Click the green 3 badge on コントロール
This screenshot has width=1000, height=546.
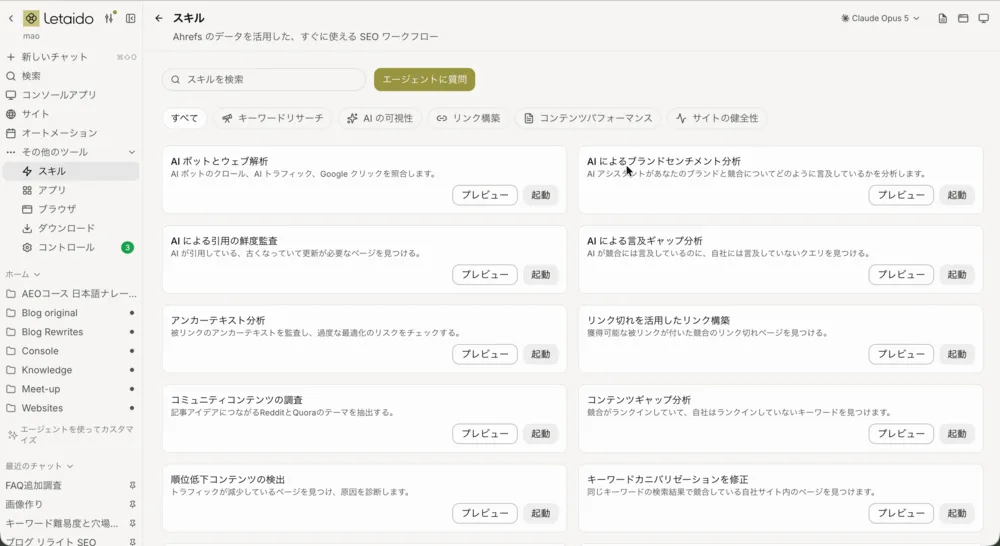tap(128, 247)
